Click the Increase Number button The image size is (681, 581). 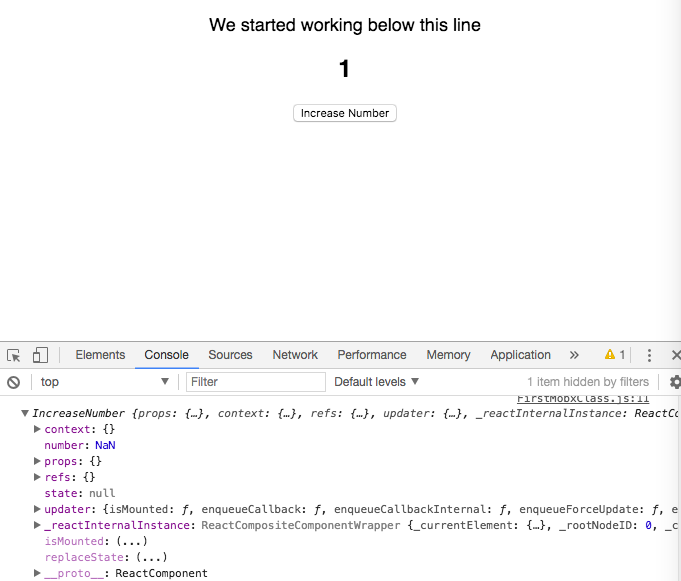[x=345, y=113]
